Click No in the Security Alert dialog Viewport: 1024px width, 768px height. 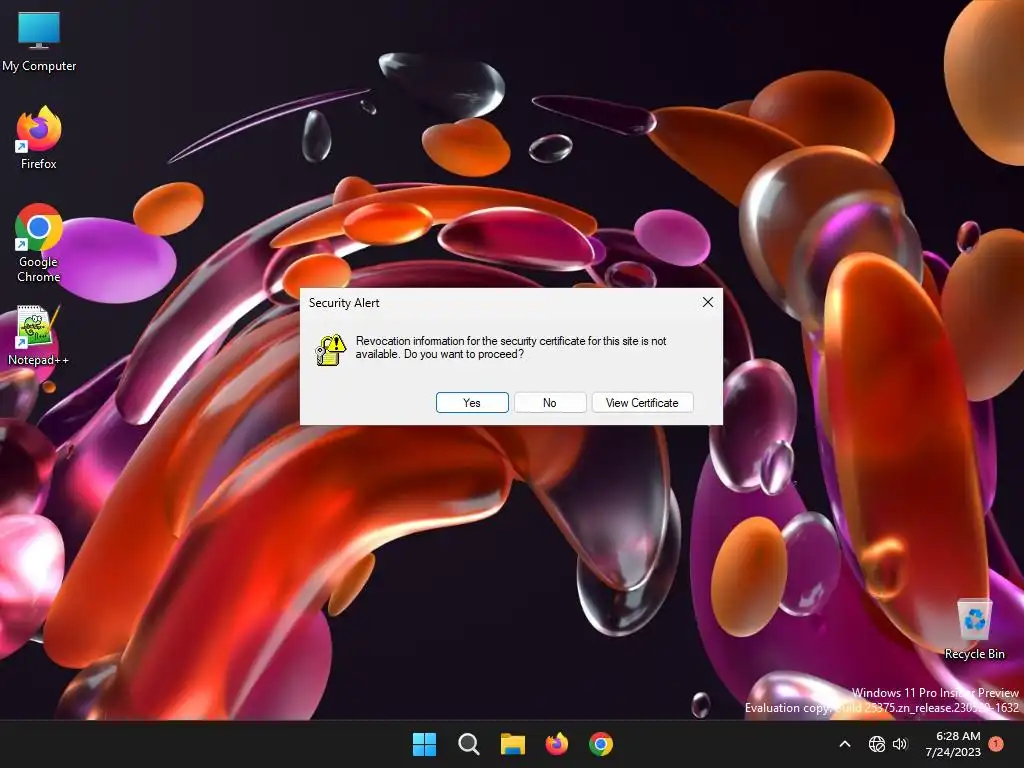pyautogui.click(x=550, y=403)
